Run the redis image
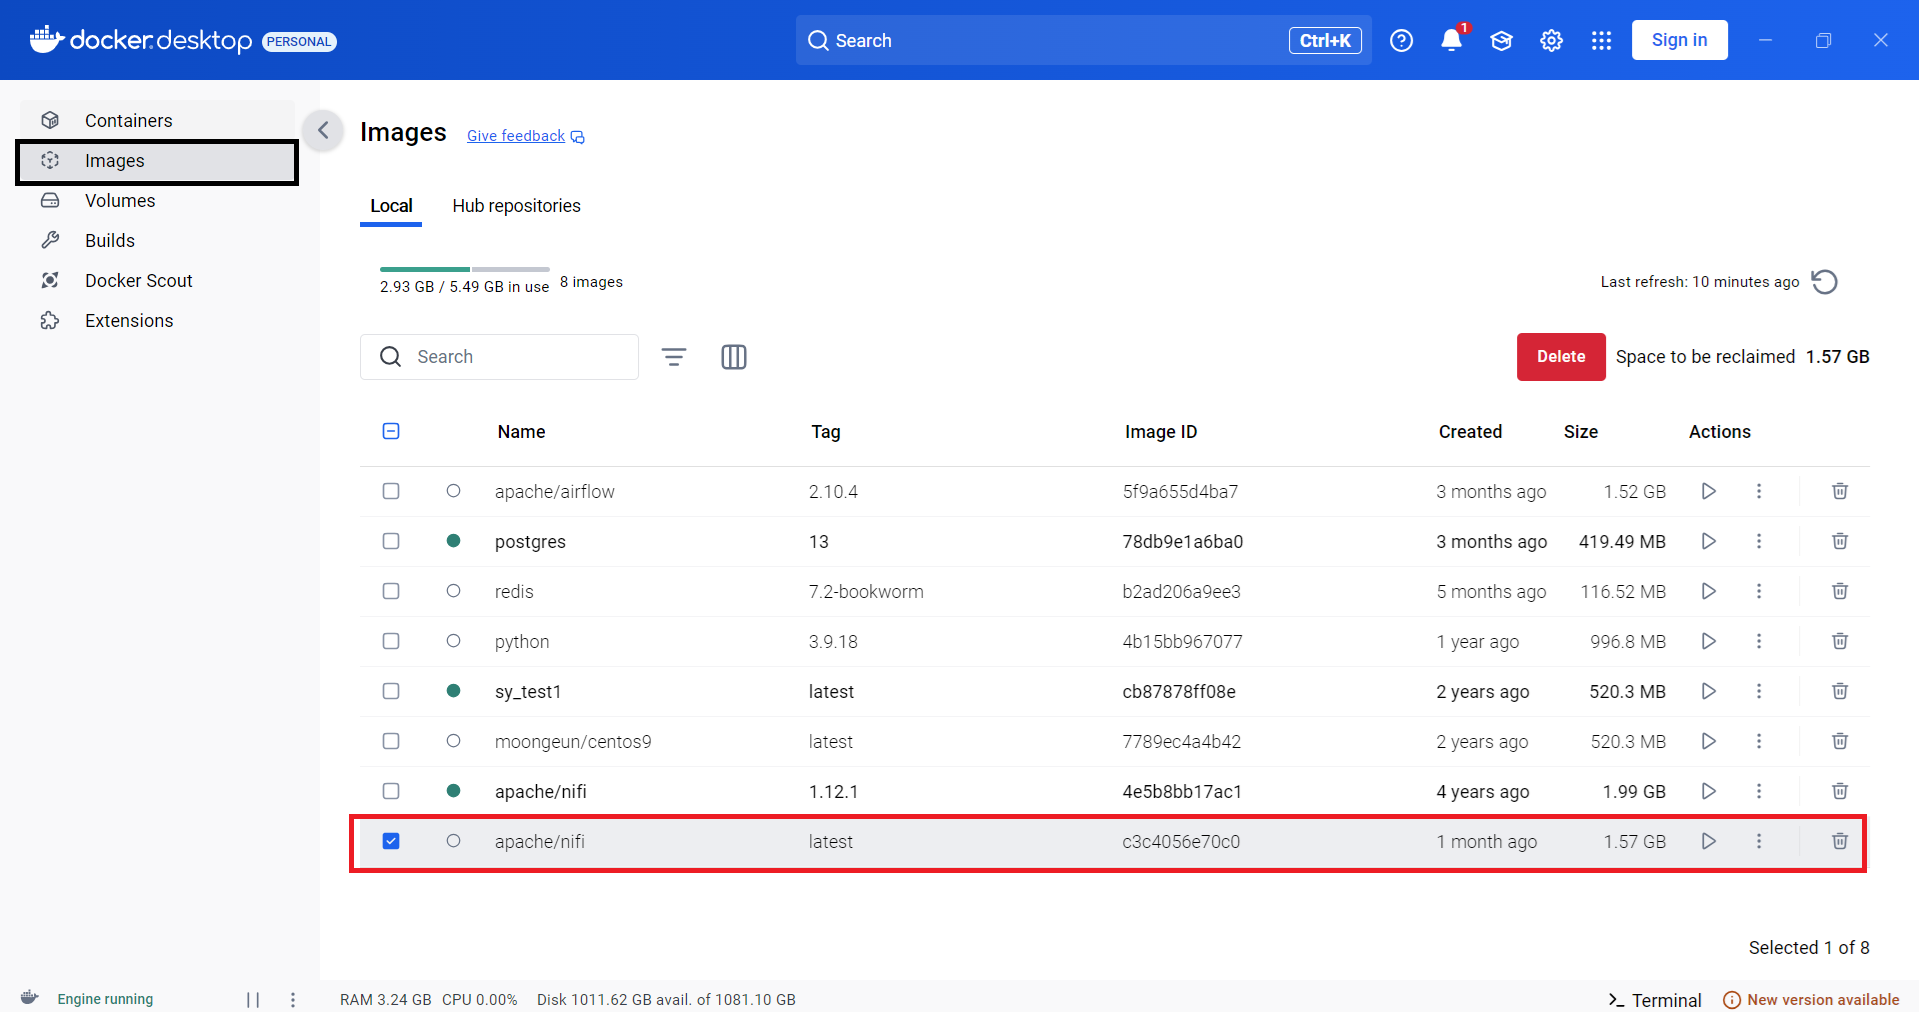Image resolution: width=1919 pixels, height=1012 pixels. pyautogui.click(x=1708, y=591)
